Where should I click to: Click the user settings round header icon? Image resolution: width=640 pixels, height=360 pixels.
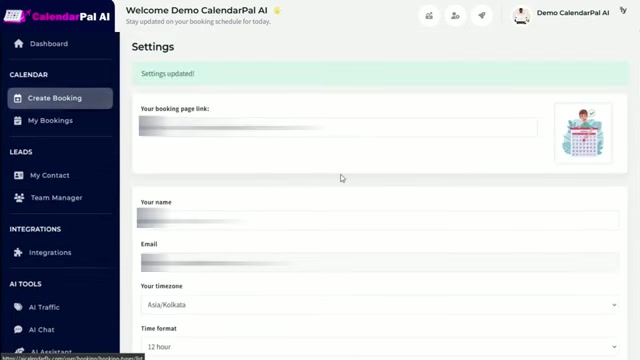click(455, 16)
